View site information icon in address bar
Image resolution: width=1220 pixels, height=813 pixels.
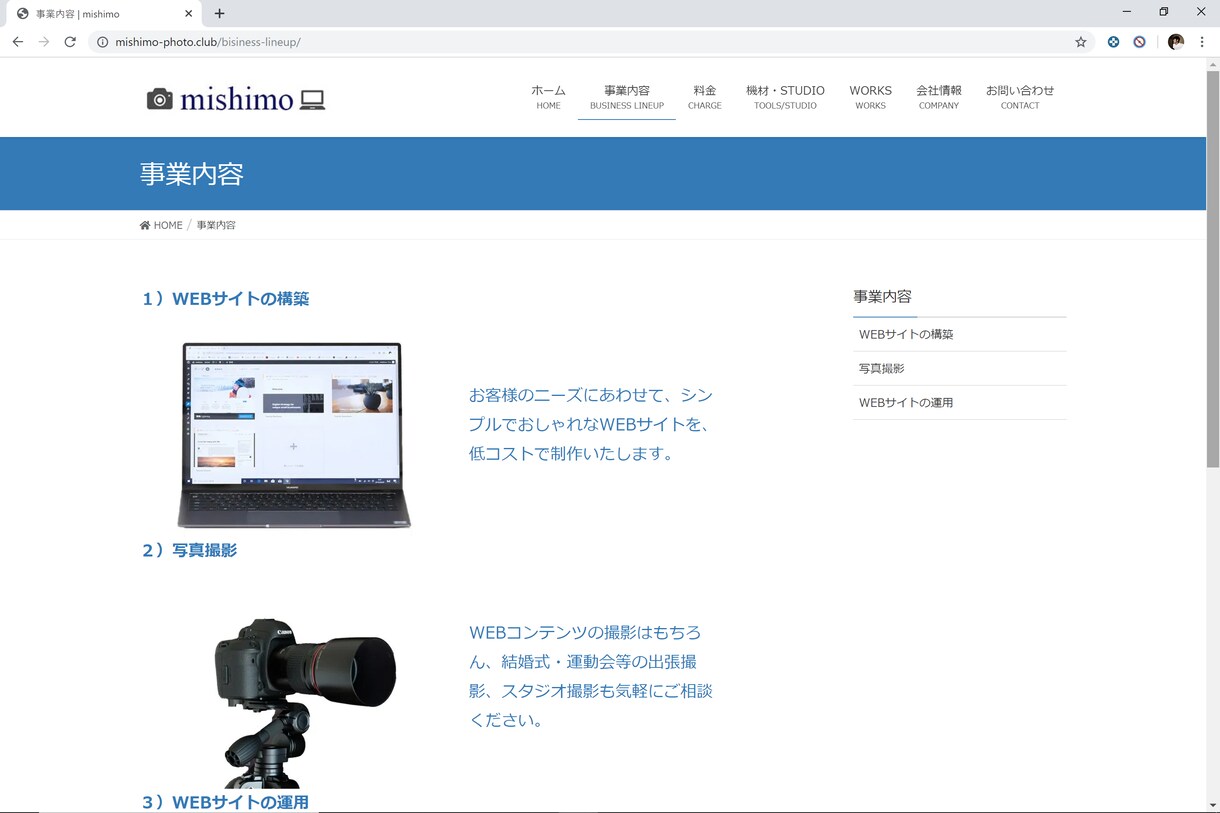pyautogui.click(x=102, y=42)
